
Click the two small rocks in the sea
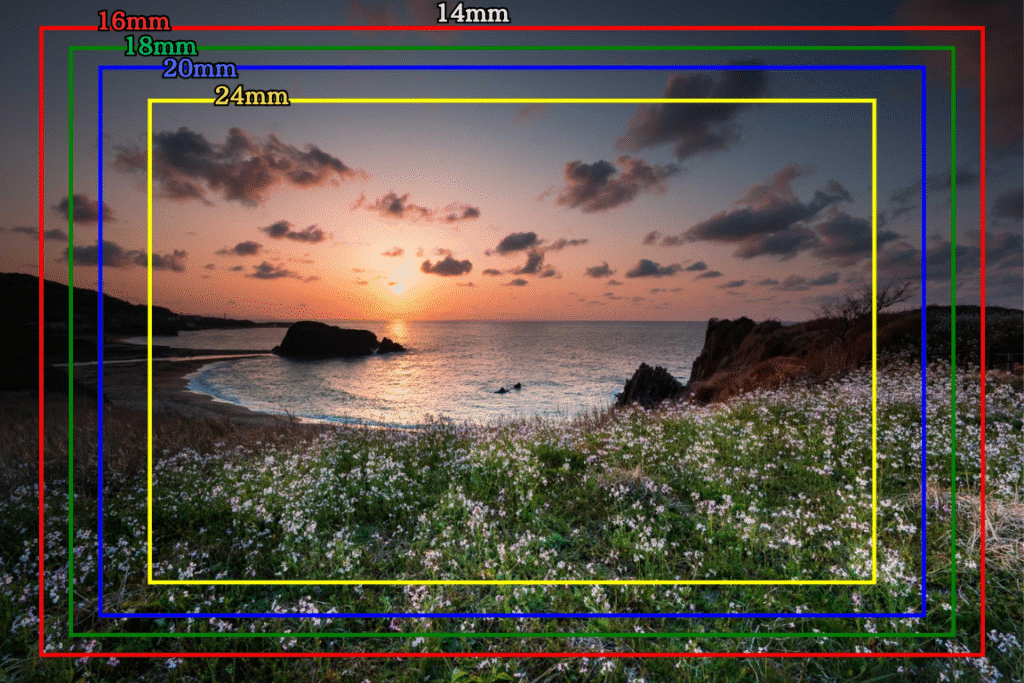click(508, 388)
